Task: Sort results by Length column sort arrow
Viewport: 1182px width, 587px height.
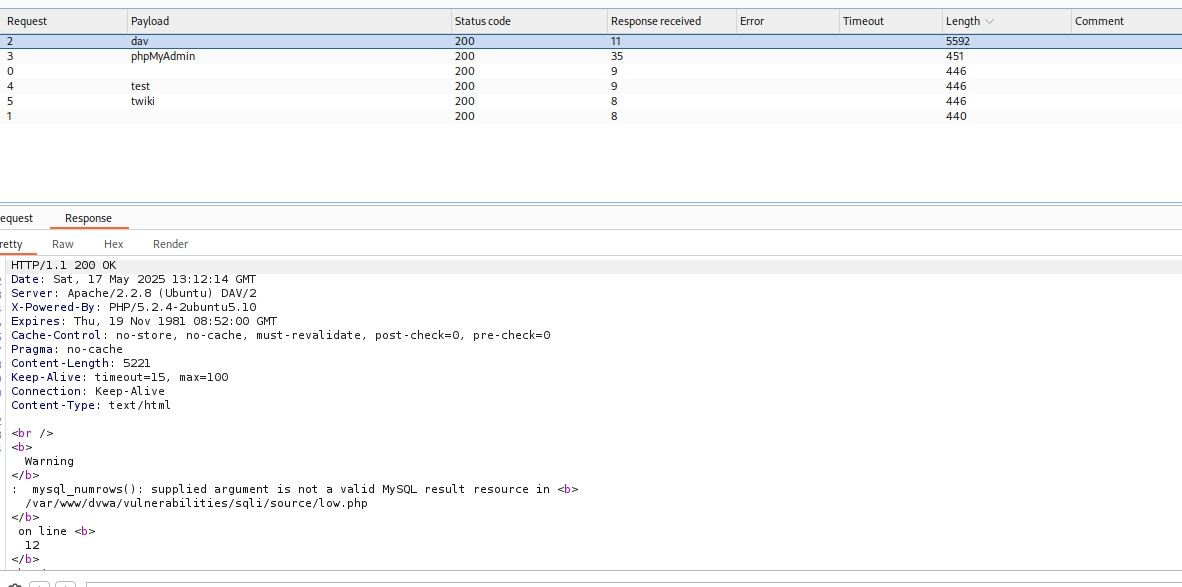Action: click(990, 21)
